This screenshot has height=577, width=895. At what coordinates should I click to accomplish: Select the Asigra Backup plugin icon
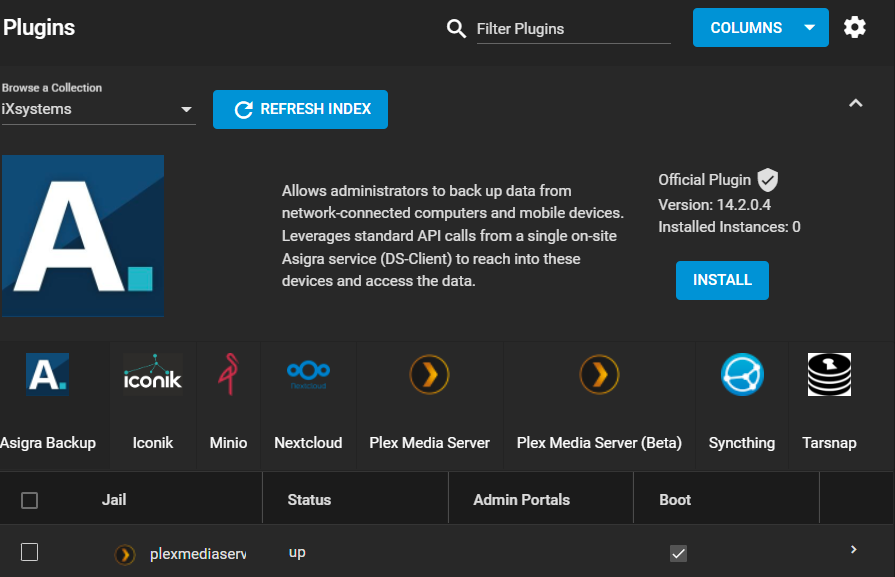pos(47,374)
